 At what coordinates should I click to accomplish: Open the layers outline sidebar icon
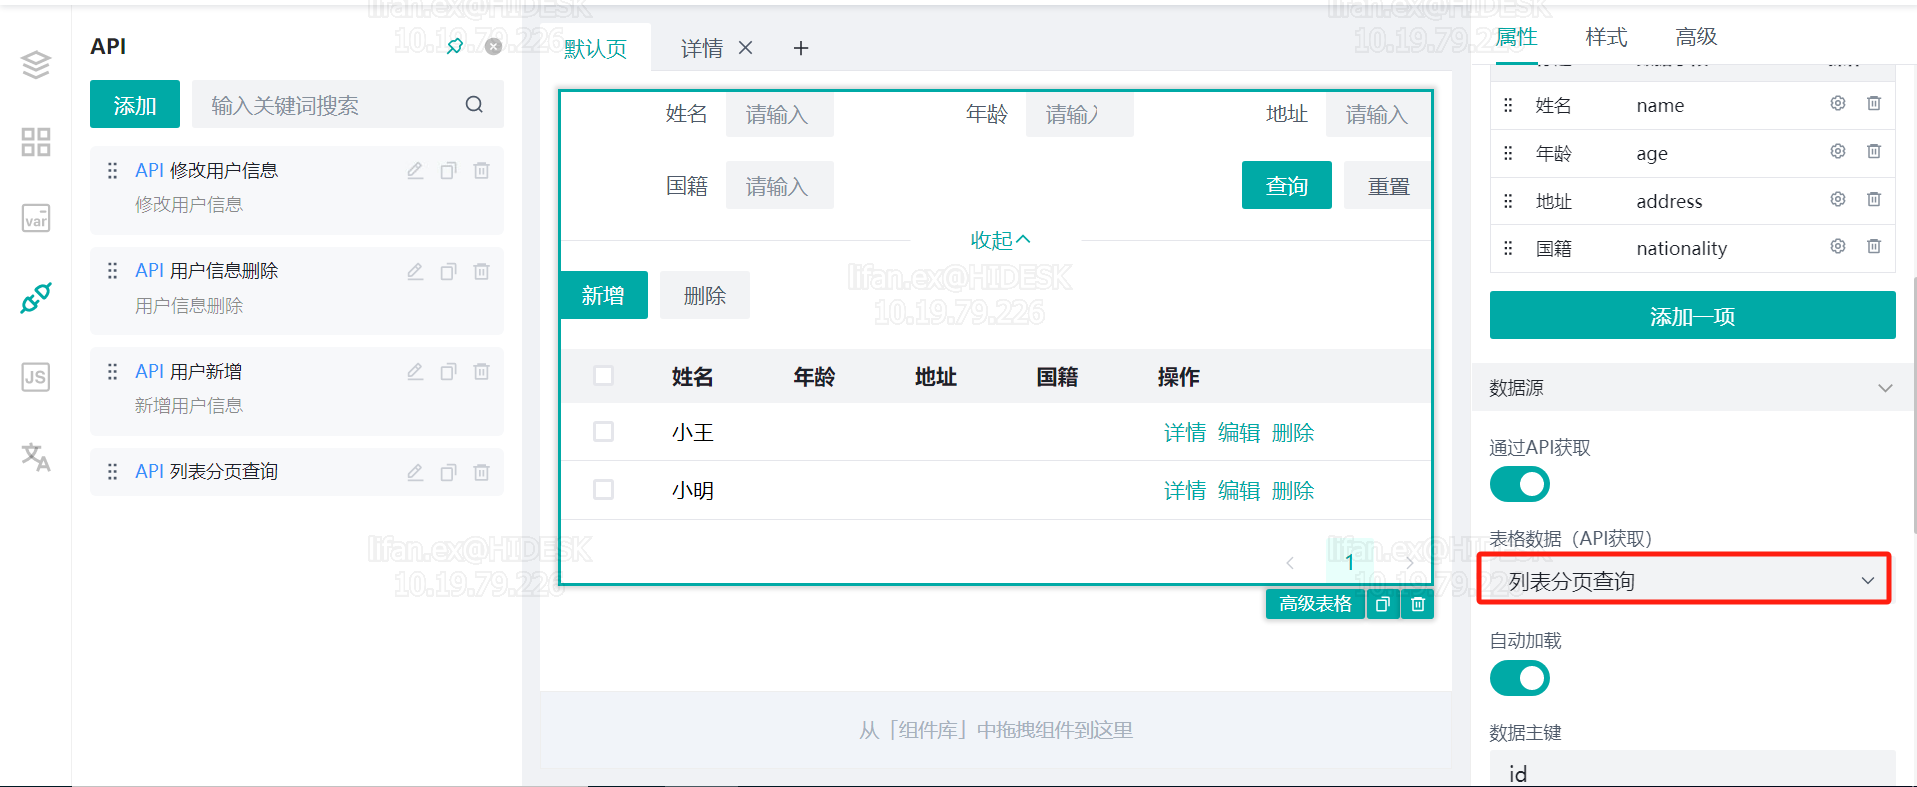click(x=36, y=65)
